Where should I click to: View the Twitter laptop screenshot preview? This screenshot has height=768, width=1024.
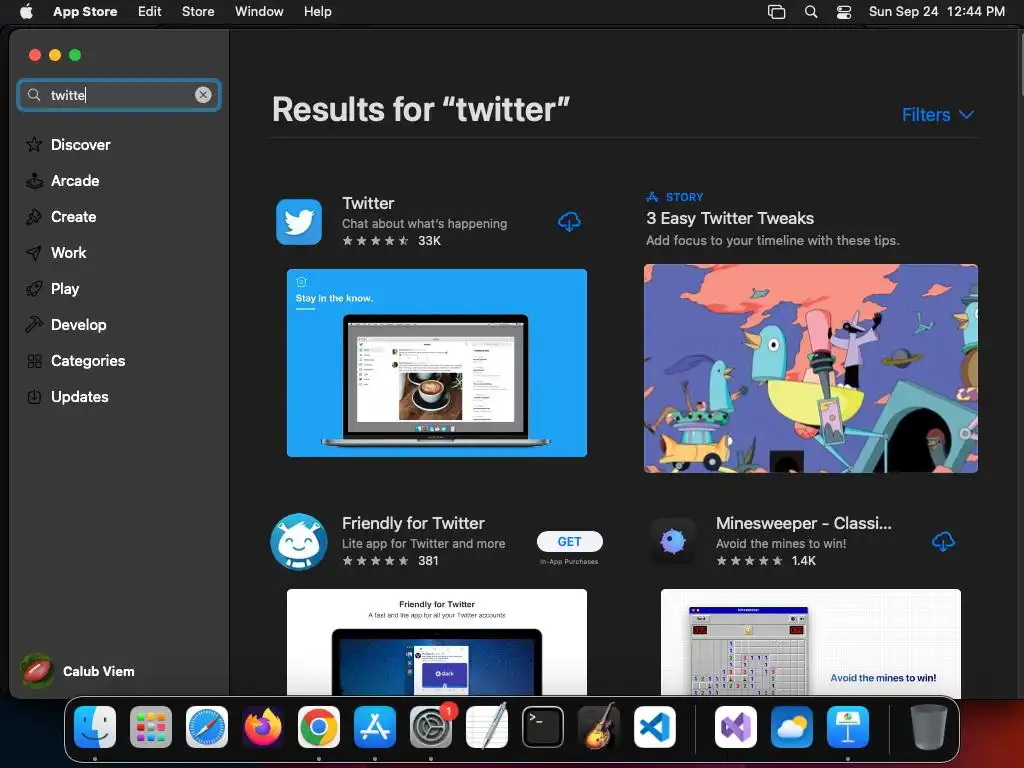(437, 362)
